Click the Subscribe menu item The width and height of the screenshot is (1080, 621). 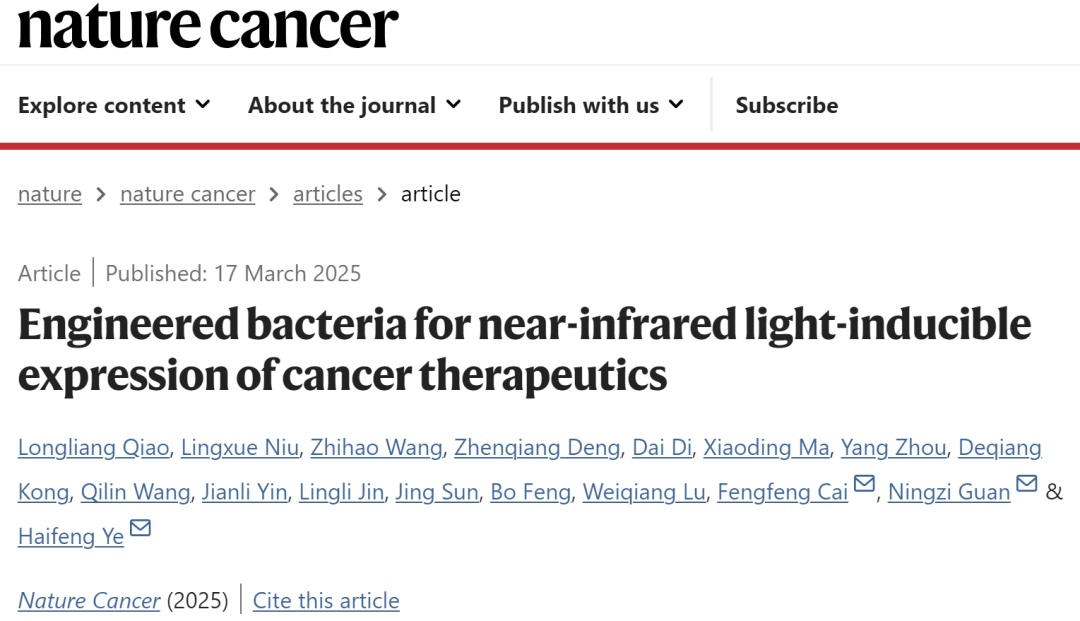coord(787,105)
